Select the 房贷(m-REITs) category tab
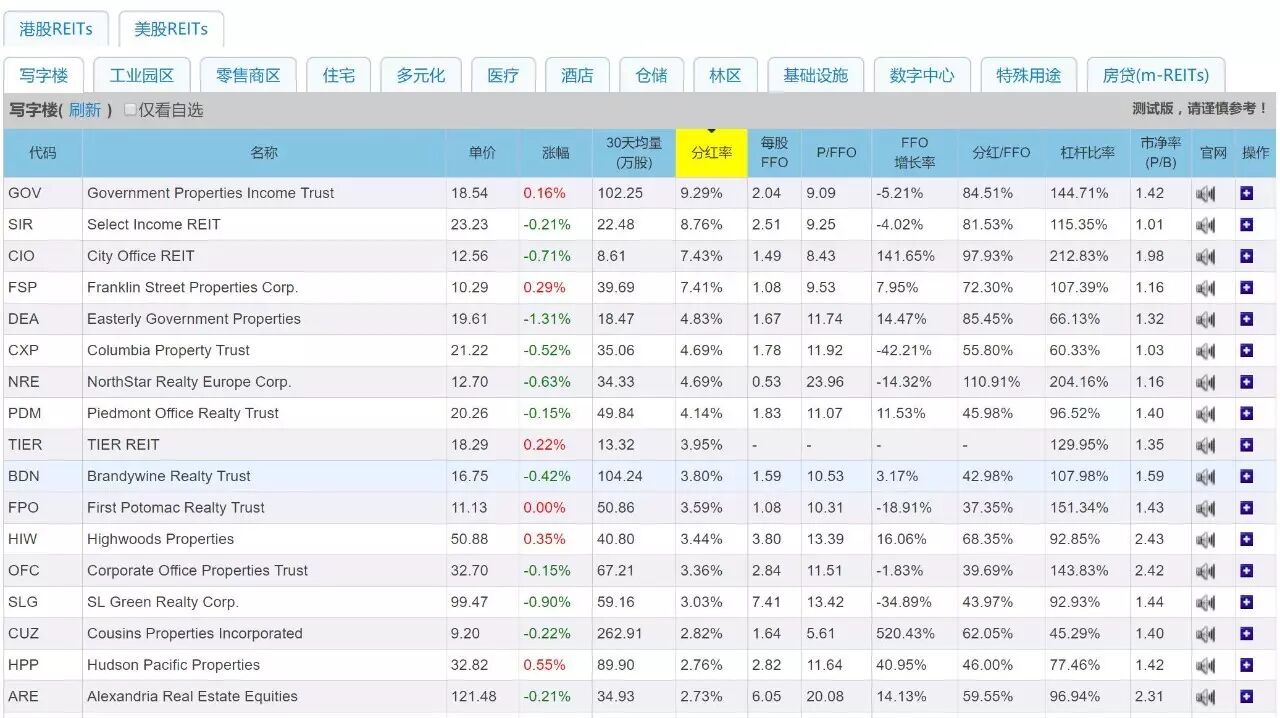 pos(1156,75)
